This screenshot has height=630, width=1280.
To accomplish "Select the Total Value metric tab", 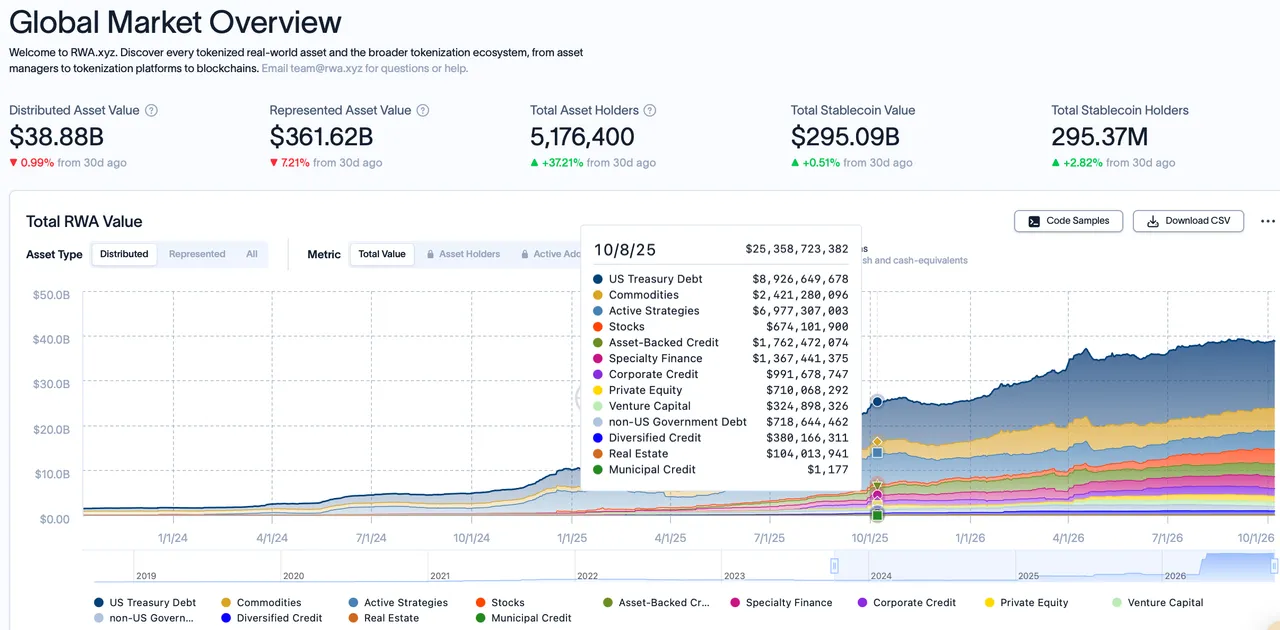I will click(382, 254).
